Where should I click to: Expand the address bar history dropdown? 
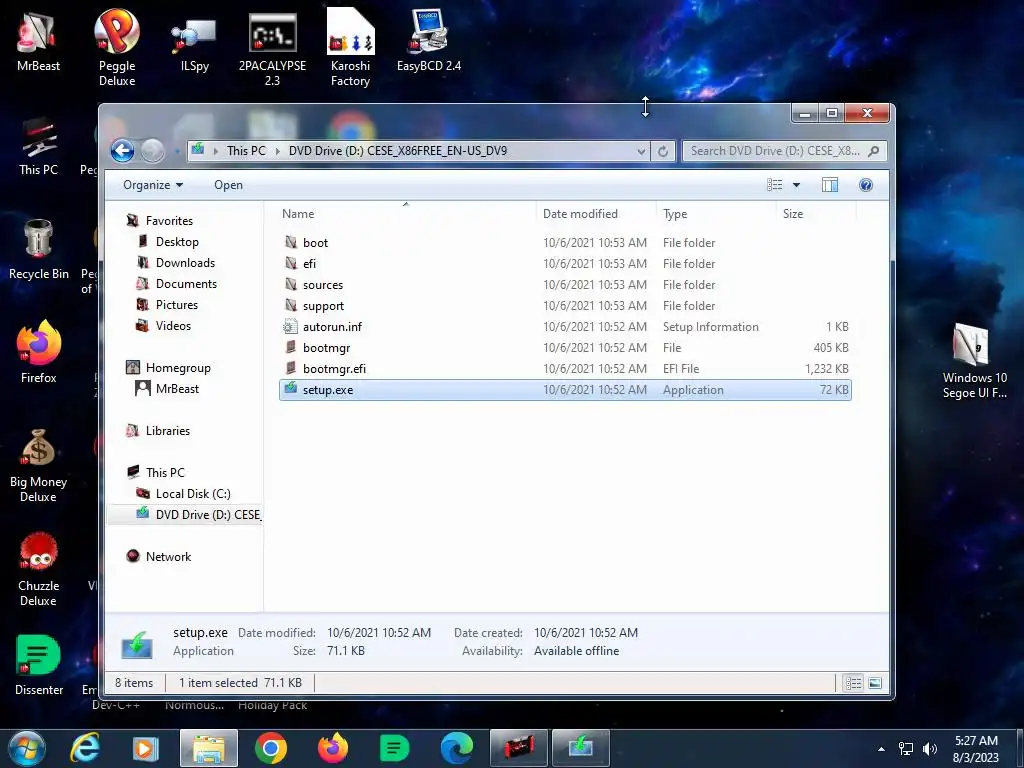641,151
